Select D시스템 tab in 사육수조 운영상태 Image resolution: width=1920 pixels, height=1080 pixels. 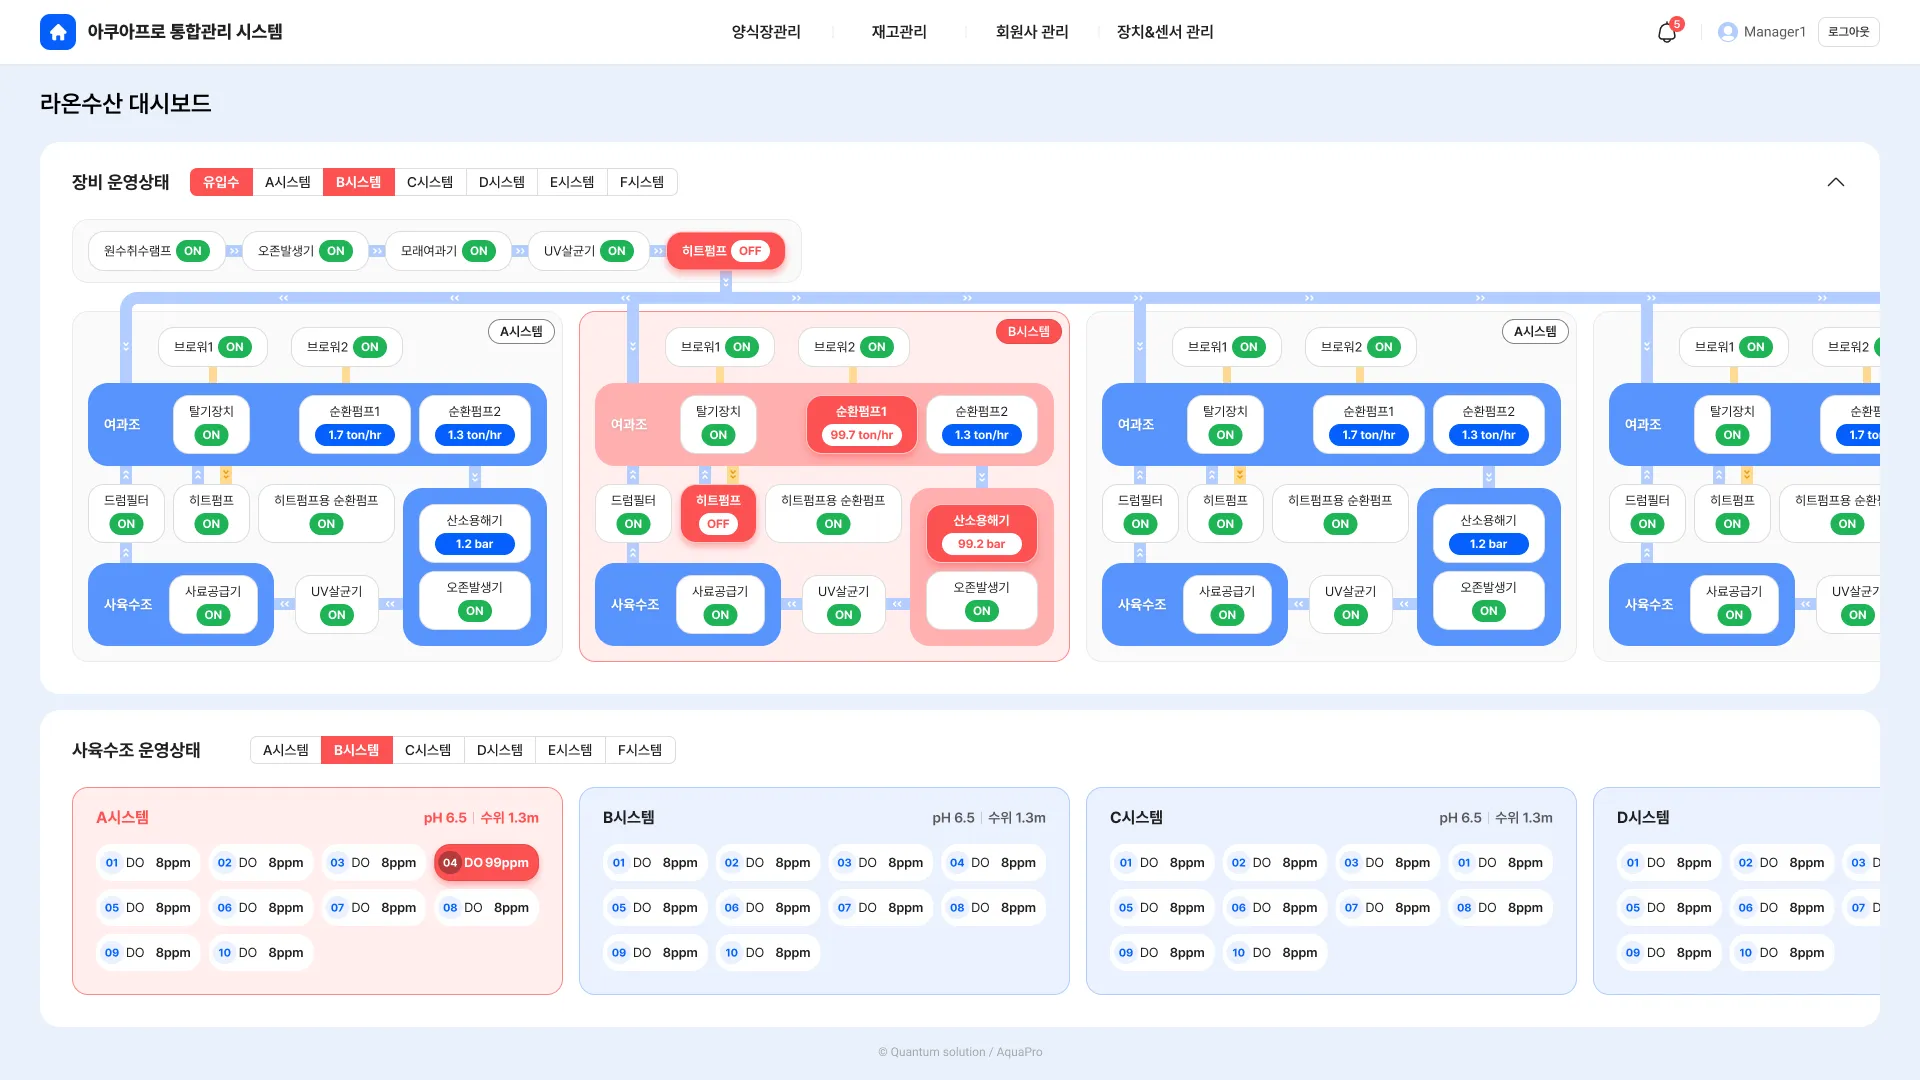[x=500, y=750]
